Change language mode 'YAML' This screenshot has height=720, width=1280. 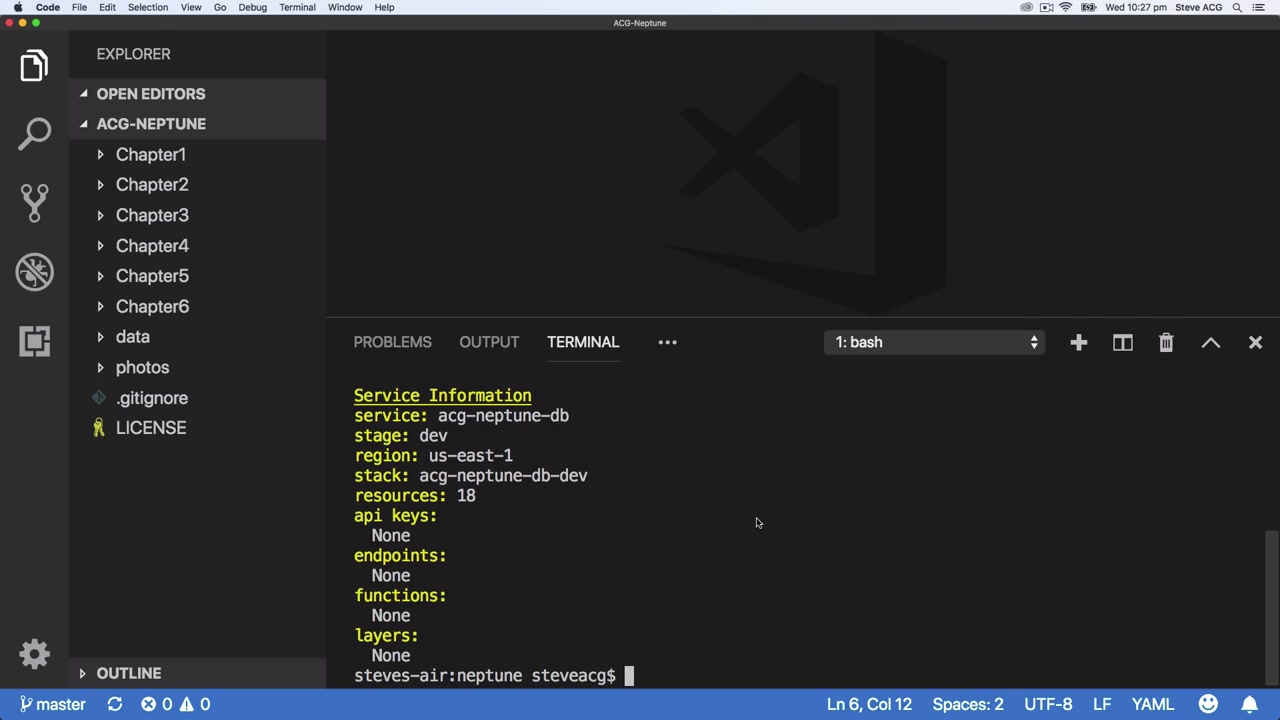[1152, 704]
